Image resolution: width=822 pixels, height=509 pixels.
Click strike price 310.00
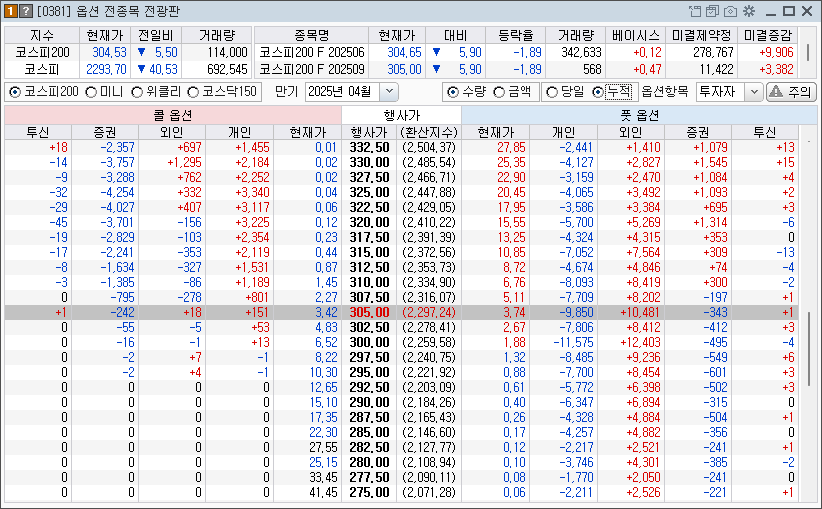(369, 283)
